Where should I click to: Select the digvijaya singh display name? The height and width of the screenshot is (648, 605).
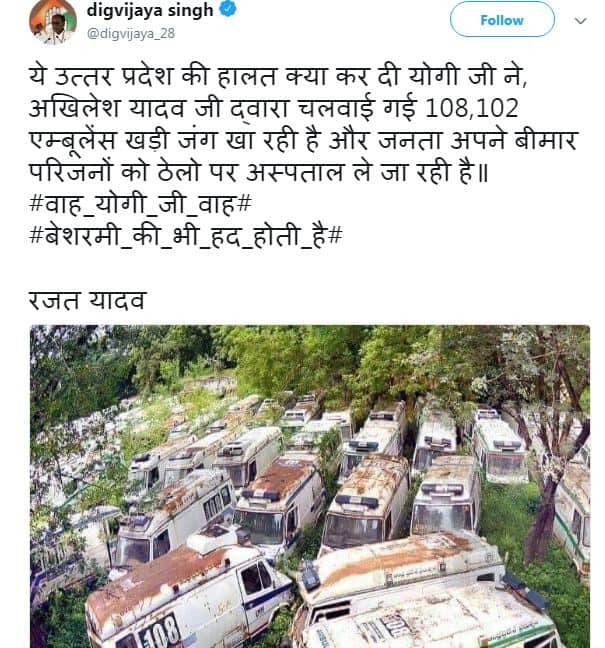pyautogui.click(x=150, y=10)
